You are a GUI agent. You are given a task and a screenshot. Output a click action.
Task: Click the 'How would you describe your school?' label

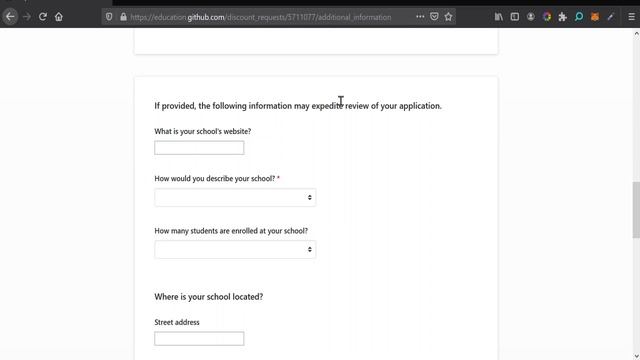click(x=215, y=179)
